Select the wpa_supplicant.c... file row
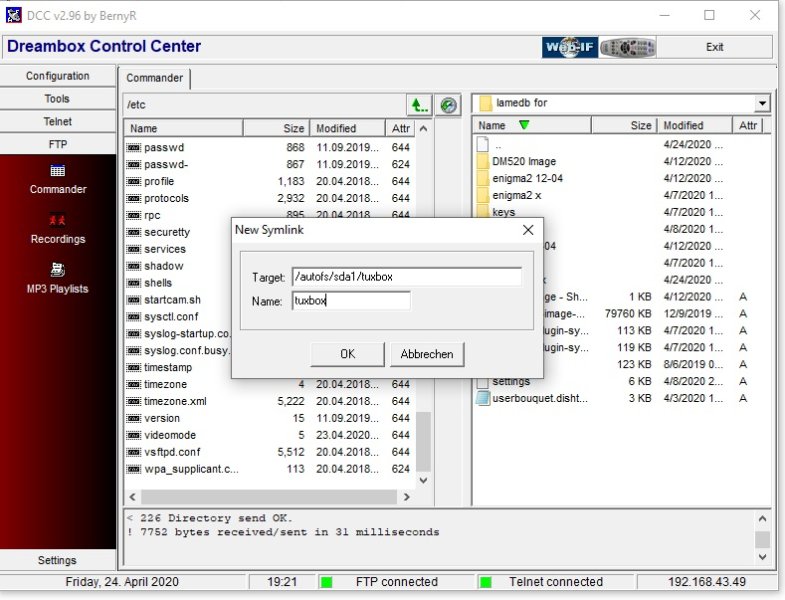Image resolution: width=785 pixels, height=600 pixels. point(269,469)
